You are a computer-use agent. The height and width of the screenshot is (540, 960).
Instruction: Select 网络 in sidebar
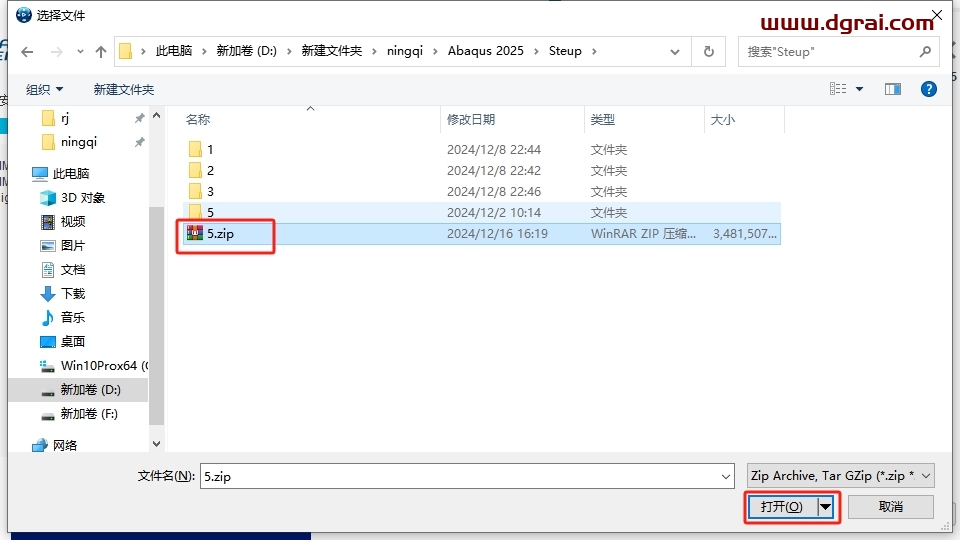(x=65, y=446)
